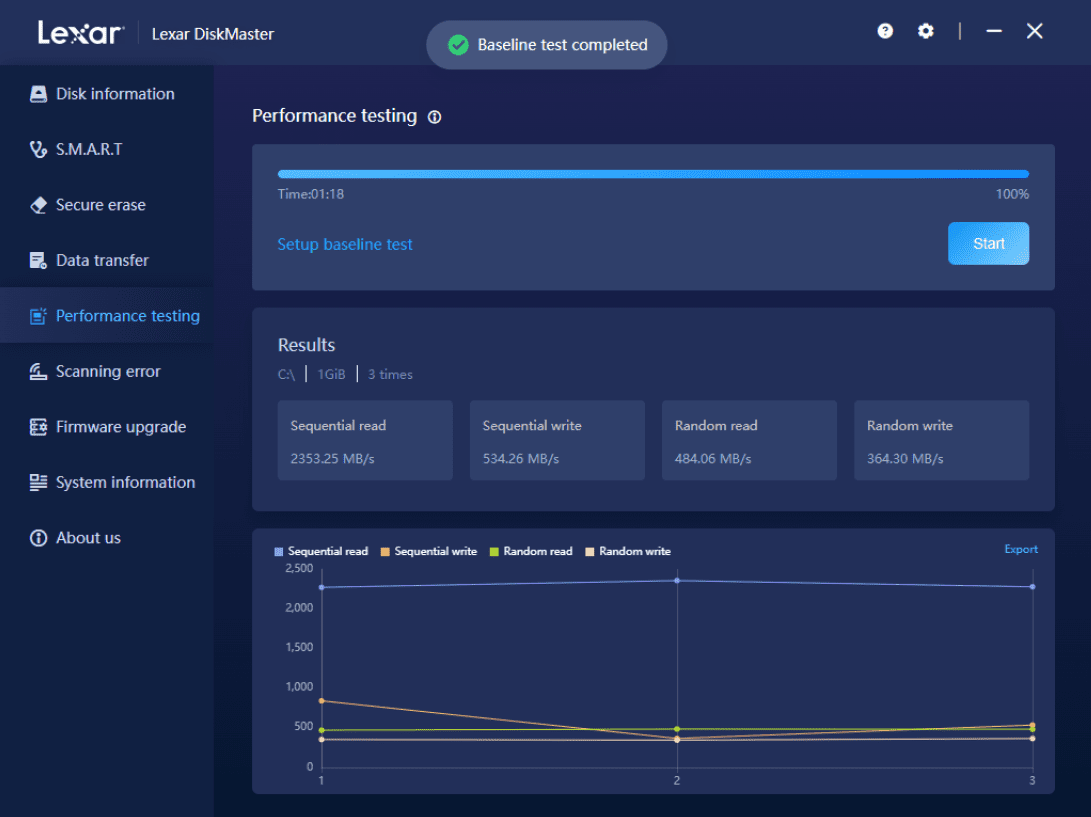
Task: Open Setup baseline test link
Action: click(345, 244)
